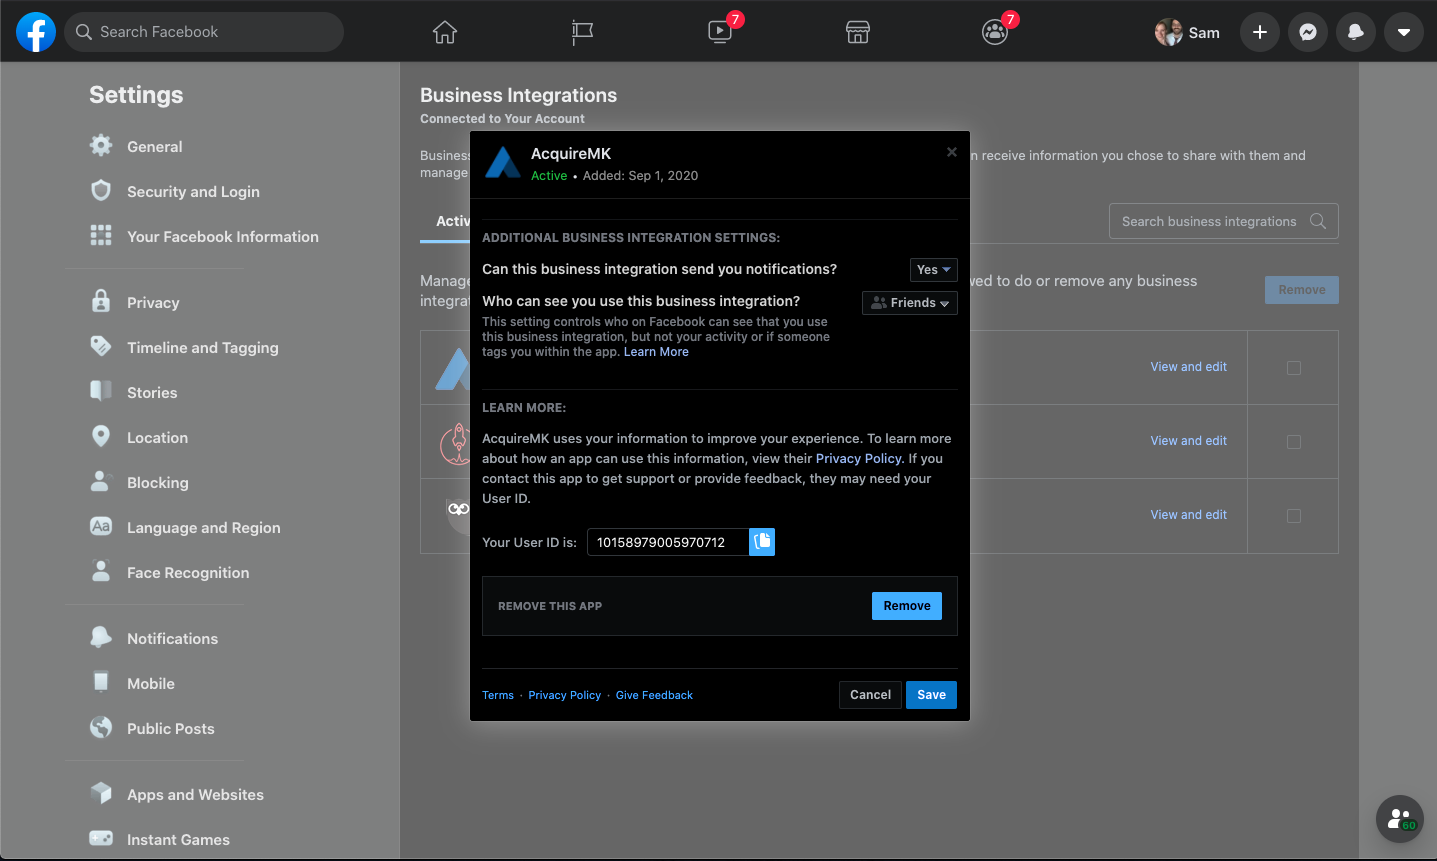Check the second business integration checkbox
Viewport: 1437px width, 861px height.
pos(1294,442)
